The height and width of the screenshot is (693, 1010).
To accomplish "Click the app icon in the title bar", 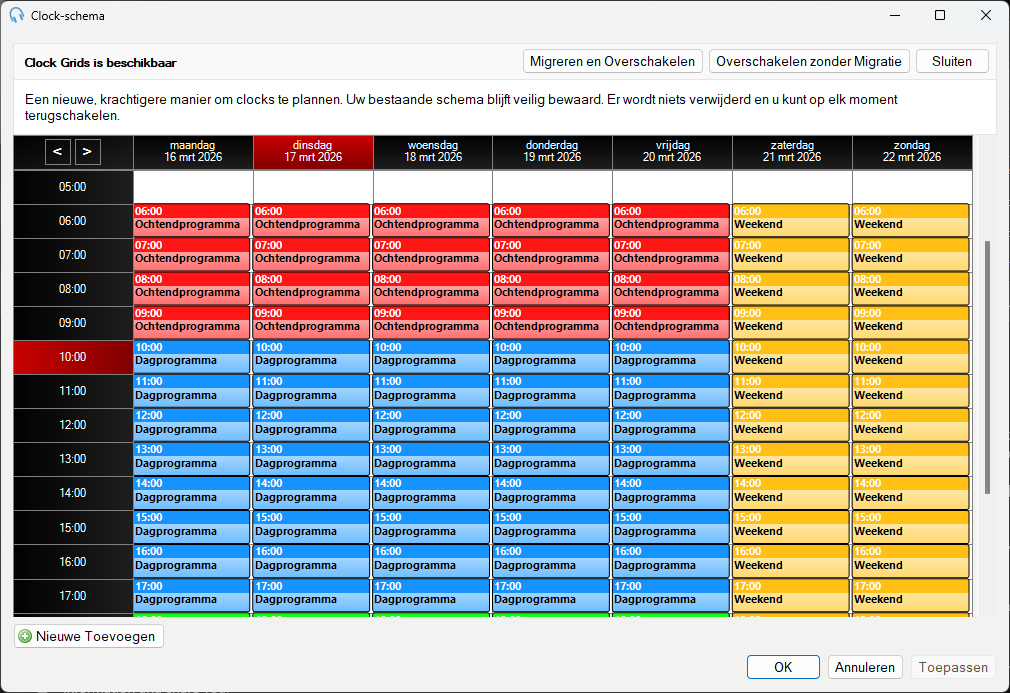I will [17, 15].
